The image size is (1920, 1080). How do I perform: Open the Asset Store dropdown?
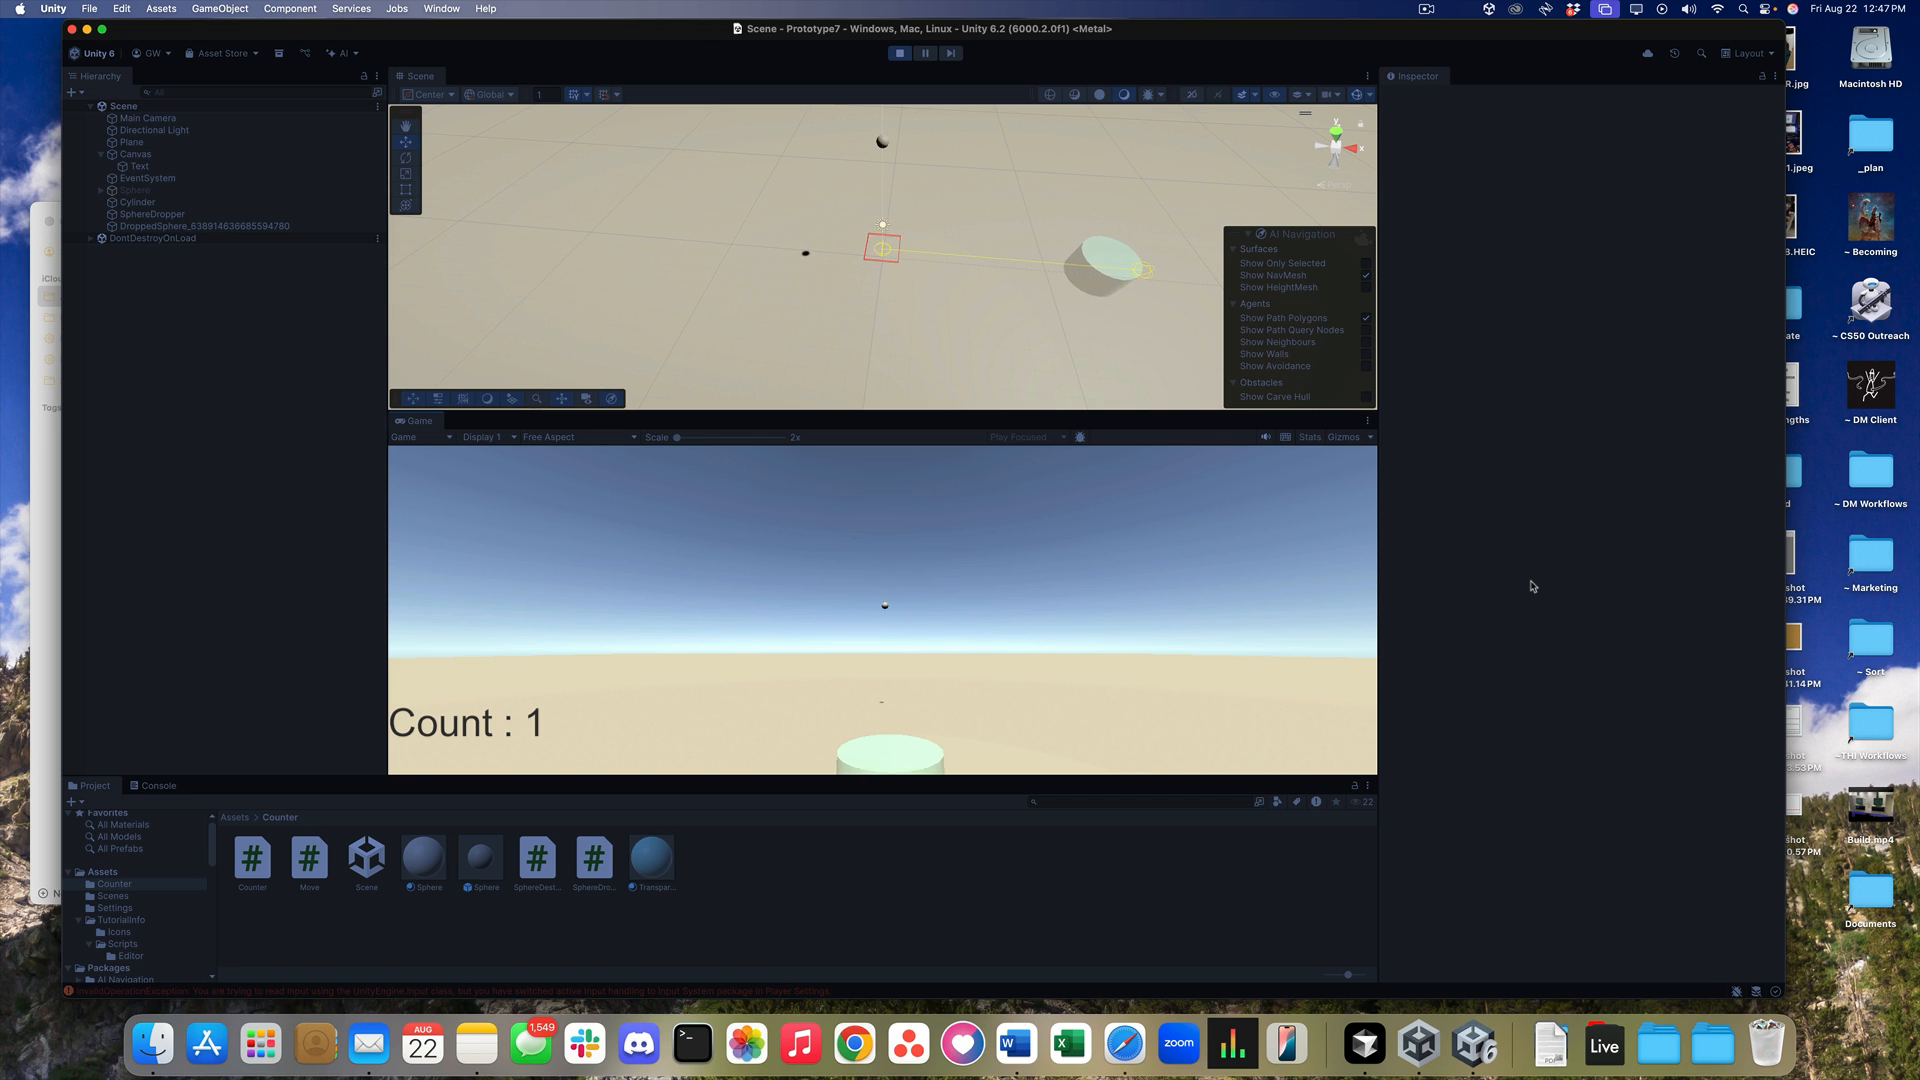tap(222, 53)
